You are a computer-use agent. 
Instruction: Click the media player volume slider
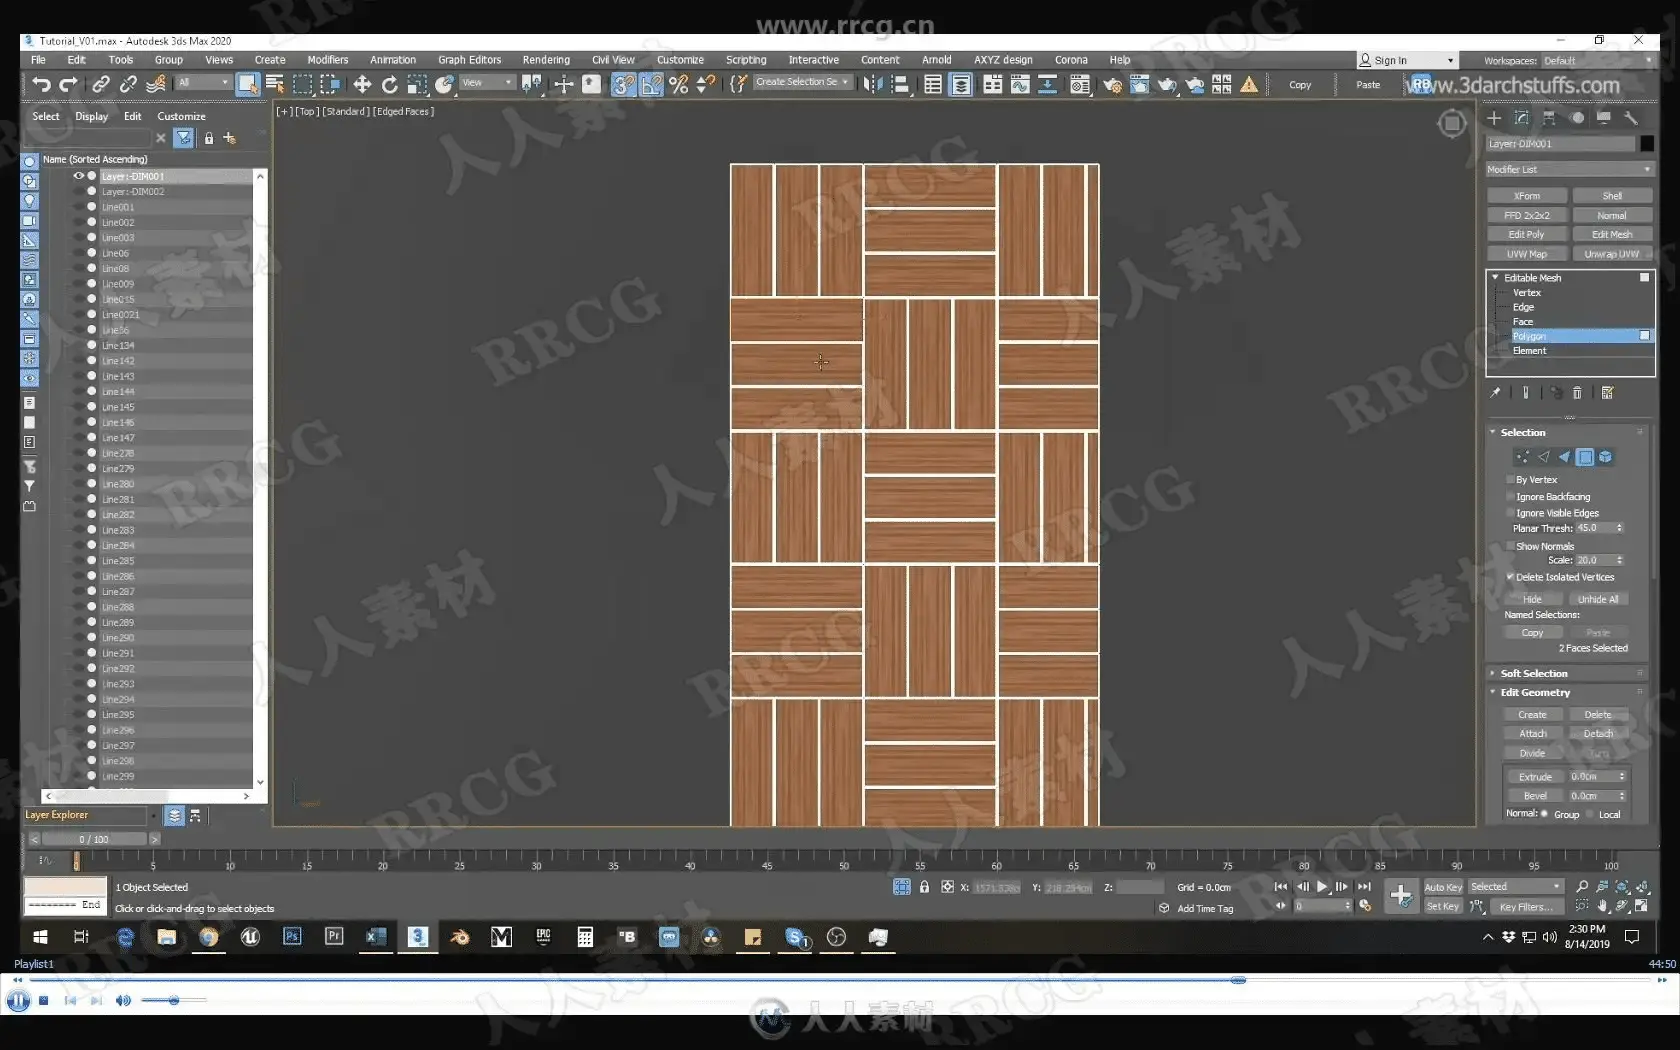[174, 1000]
